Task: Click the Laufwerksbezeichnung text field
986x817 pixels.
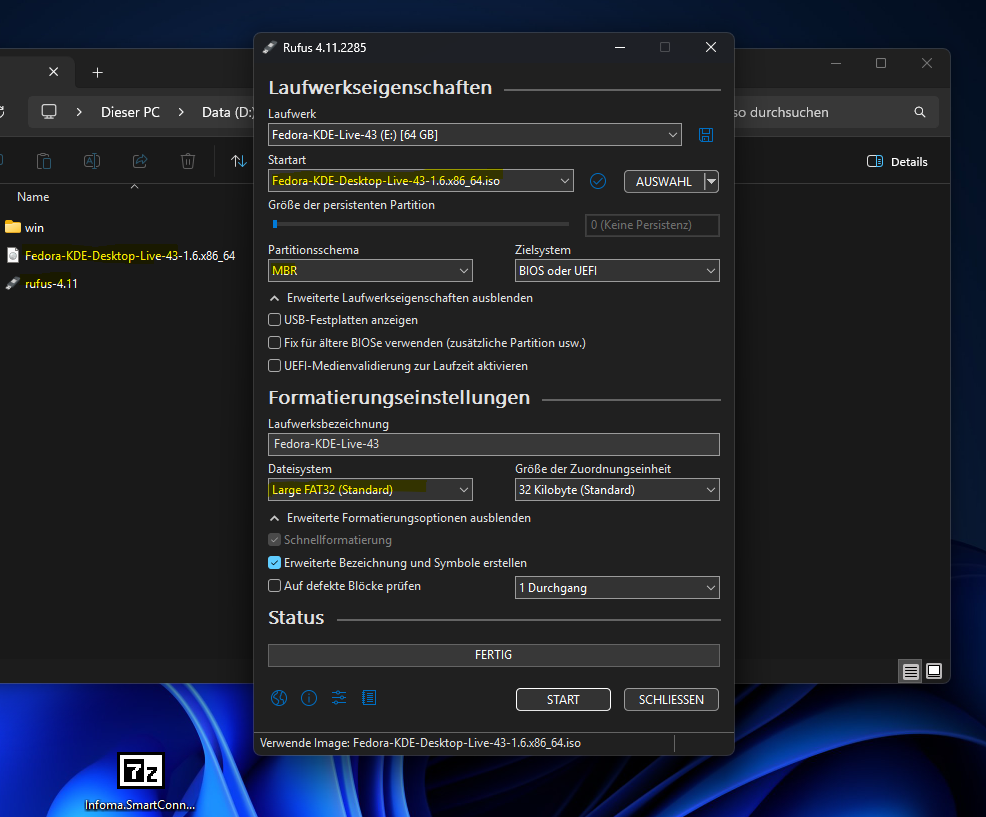Action: pyautogui.click(x=494, y=444)
